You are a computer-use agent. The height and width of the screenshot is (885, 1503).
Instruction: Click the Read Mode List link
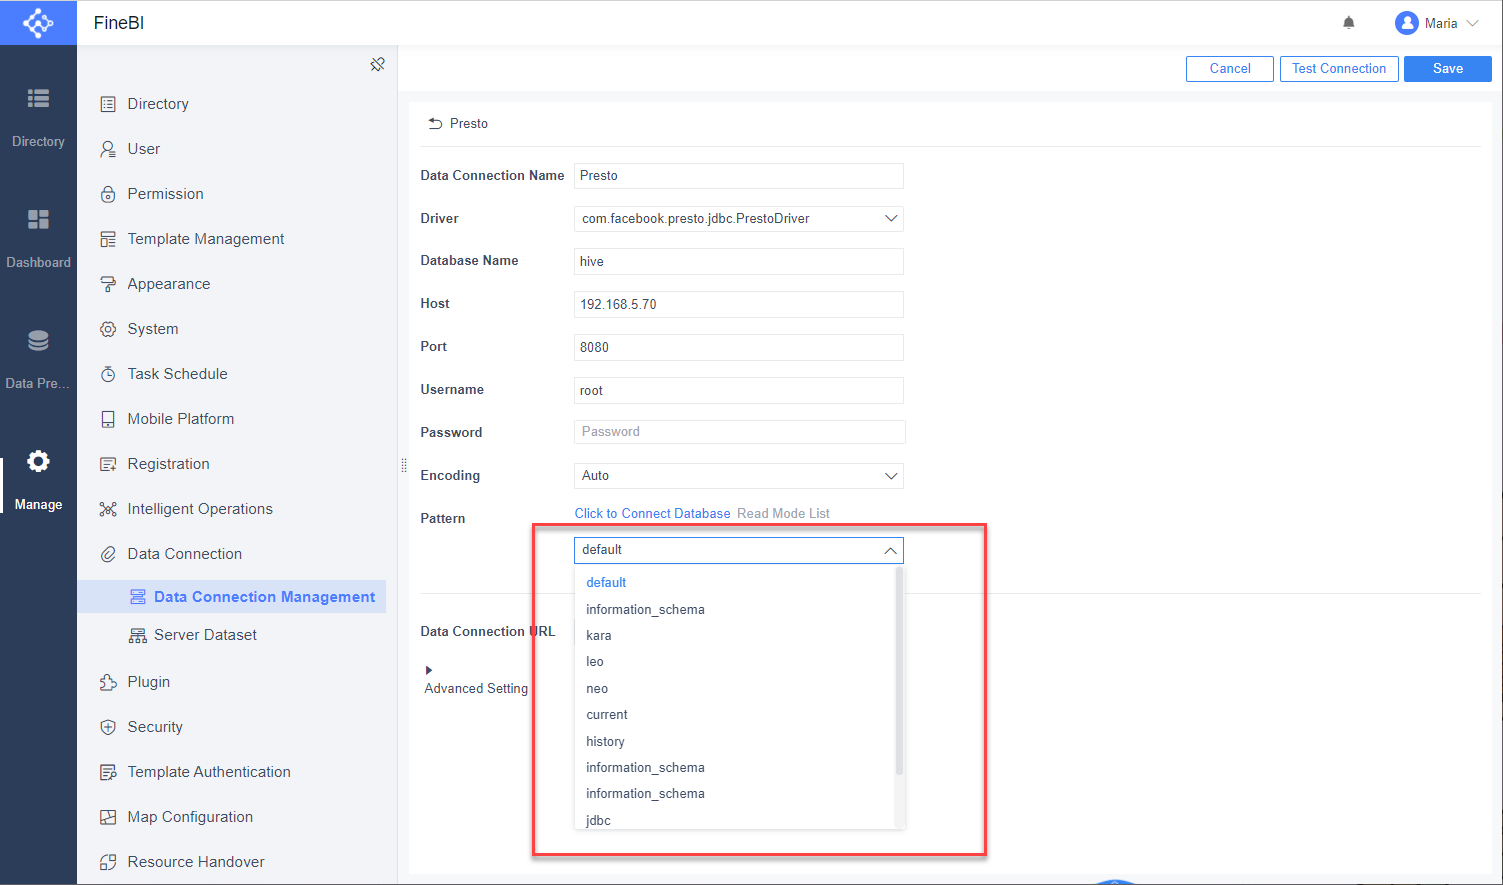(783, 514)
